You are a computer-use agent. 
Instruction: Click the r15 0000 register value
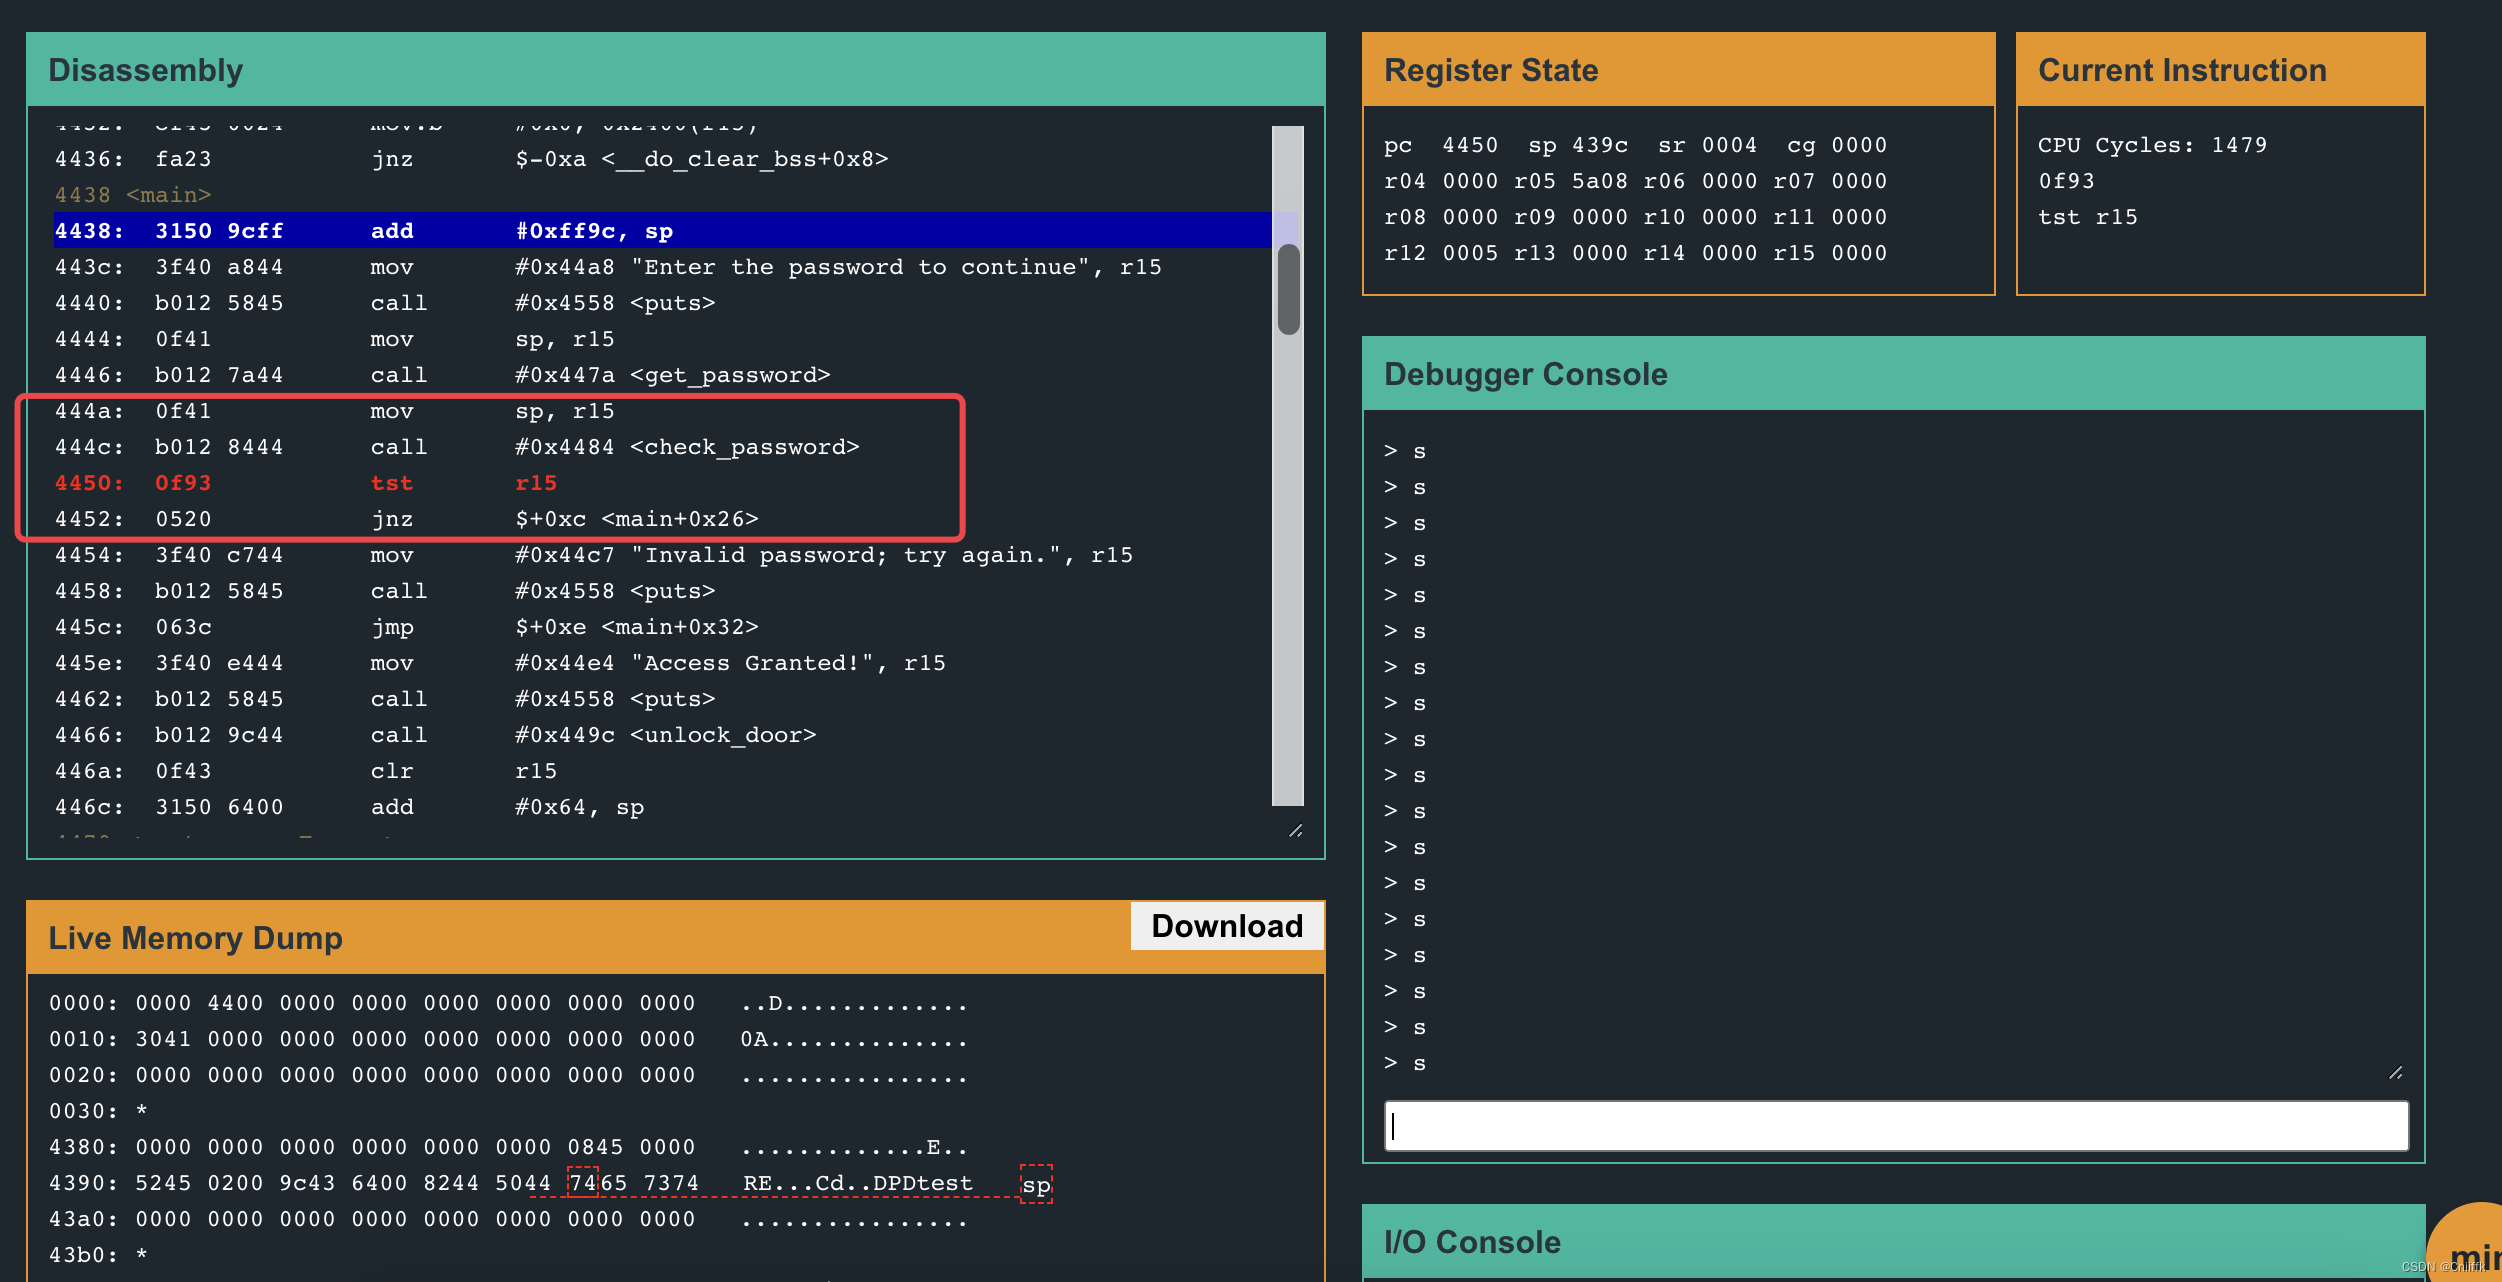point(1830,253)
